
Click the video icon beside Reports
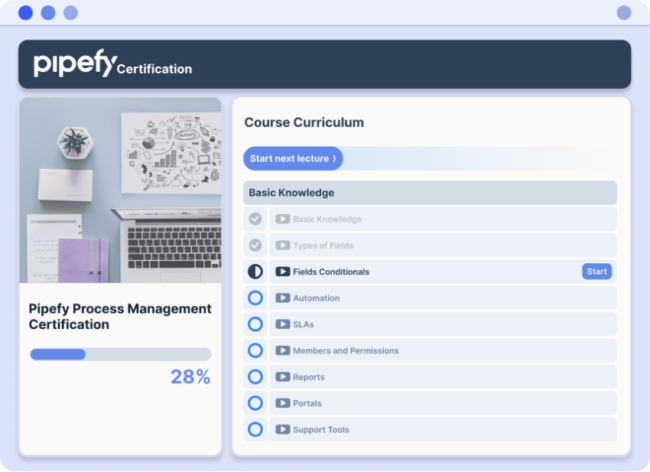point(283,377)
